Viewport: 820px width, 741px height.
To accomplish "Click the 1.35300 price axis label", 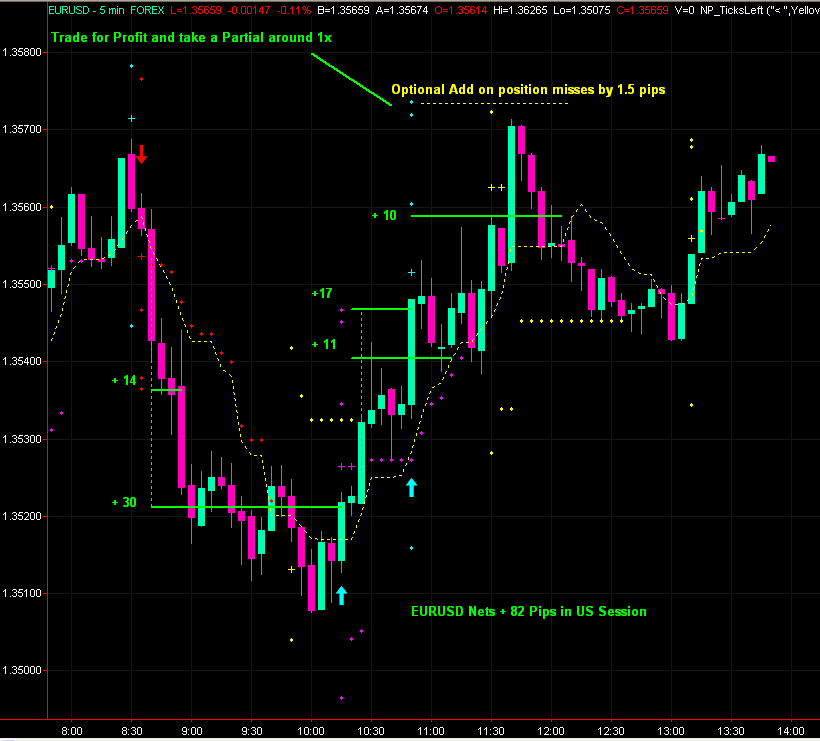I will pyautogui.click(x=22, y=439).
